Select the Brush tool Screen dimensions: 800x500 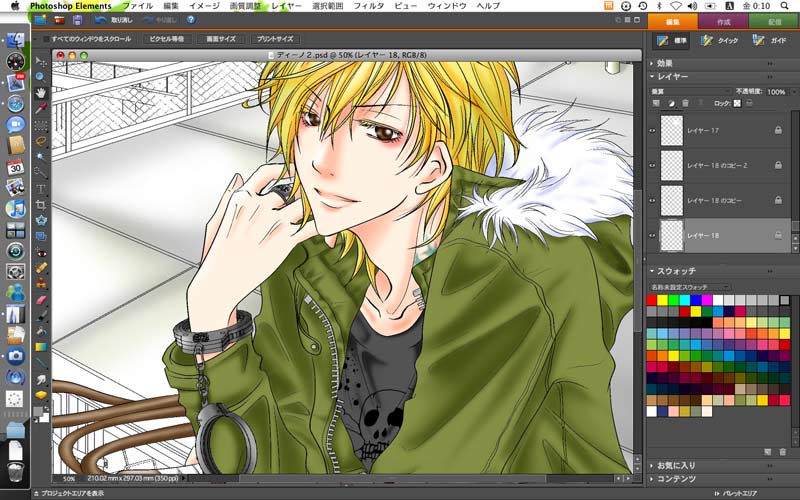tap(41, 315)
